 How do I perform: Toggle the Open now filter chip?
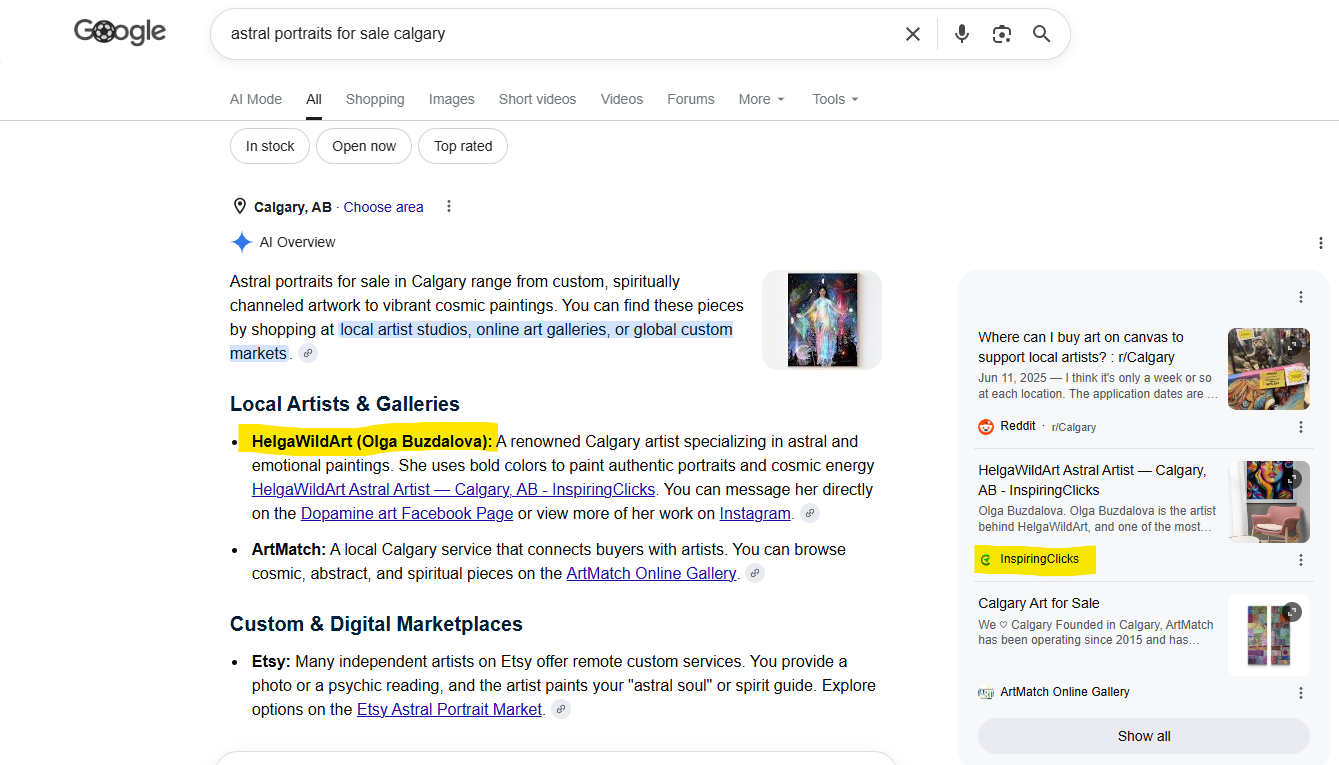[364, 146]
